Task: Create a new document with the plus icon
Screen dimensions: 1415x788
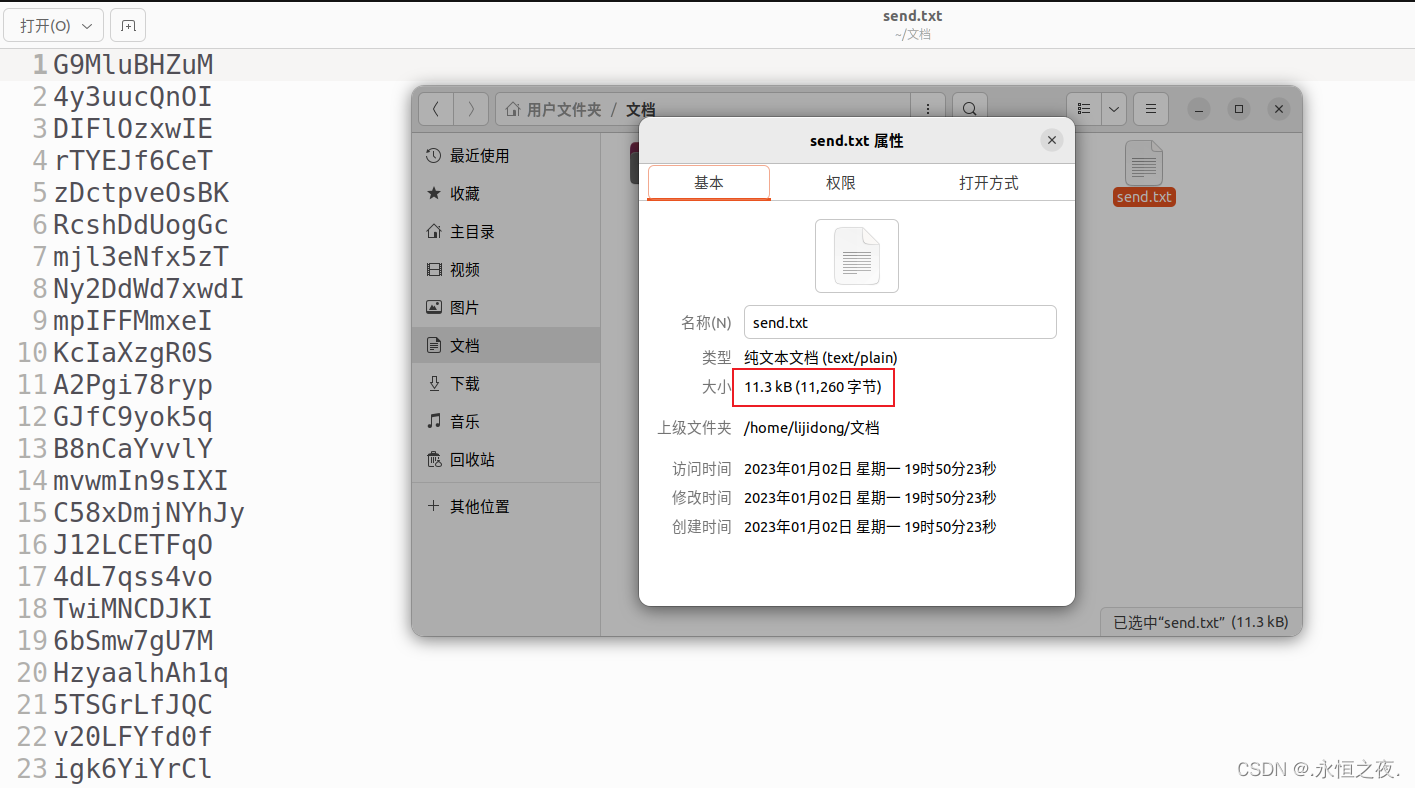Action: pyautogui.click(x=128, y=26)
